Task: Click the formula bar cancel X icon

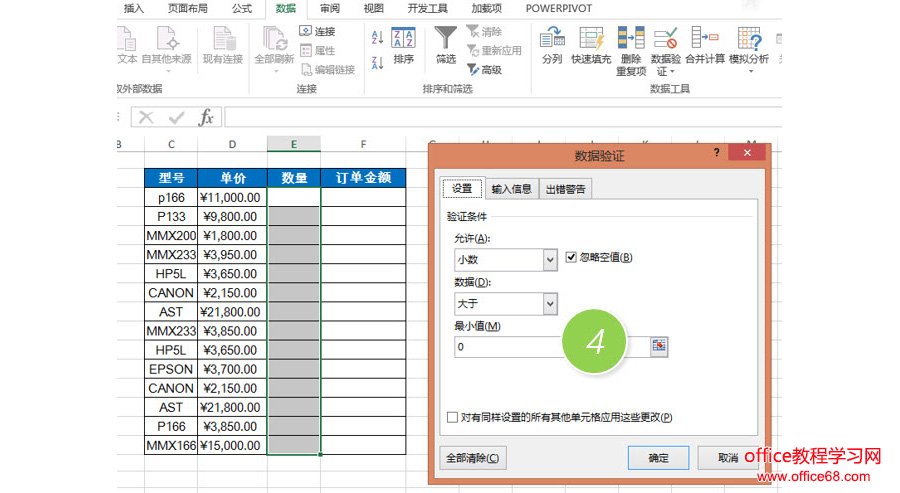Action: 146,118
